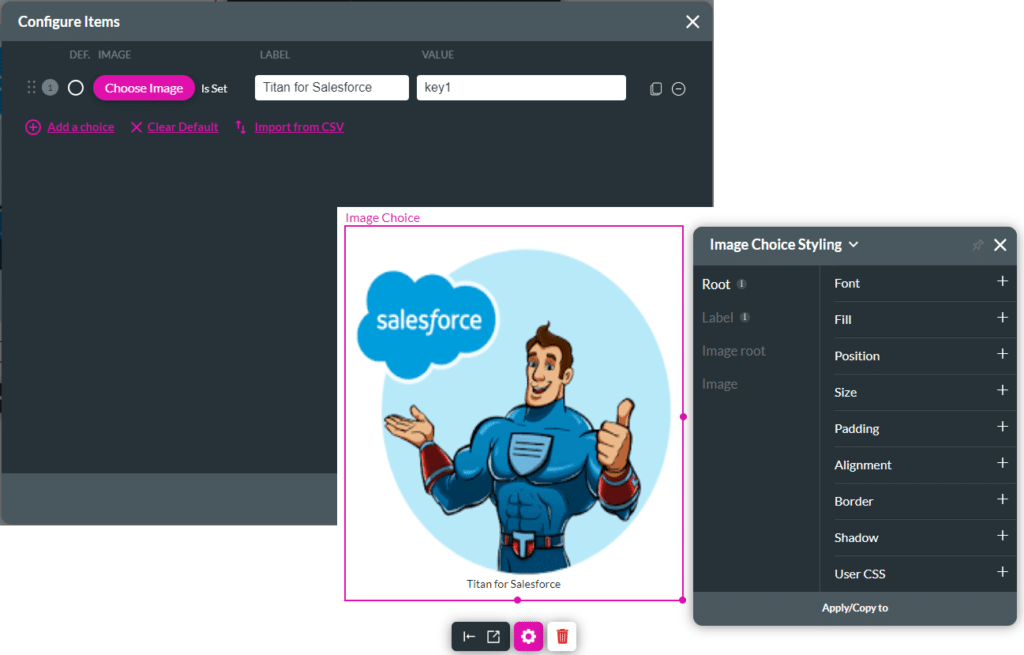
Task: Select the default radio button for item 1
Action: tap(76, 88)
